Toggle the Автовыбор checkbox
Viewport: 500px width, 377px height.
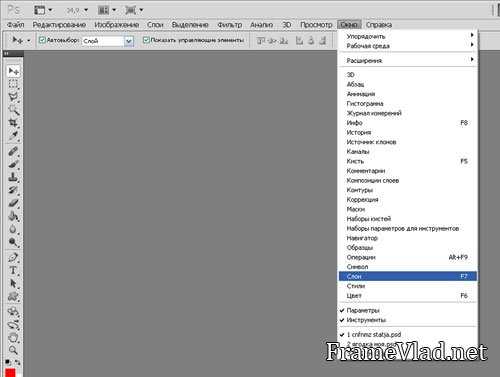click(42, 40)
